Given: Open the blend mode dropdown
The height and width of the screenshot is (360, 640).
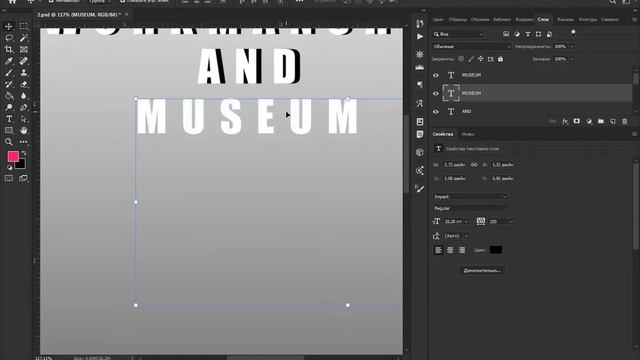Looking at the screenshot, I should pyautogui.click(x=472, y=47).
